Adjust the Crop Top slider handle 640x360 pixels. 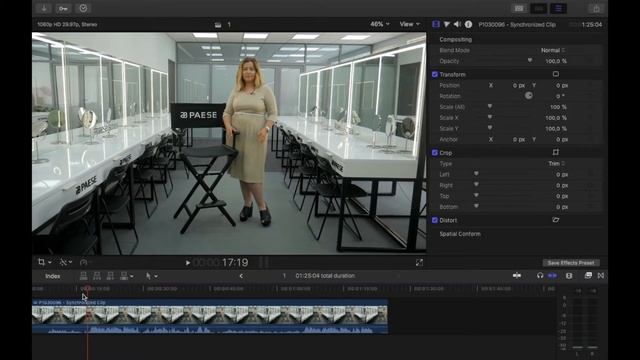[476, 196]
